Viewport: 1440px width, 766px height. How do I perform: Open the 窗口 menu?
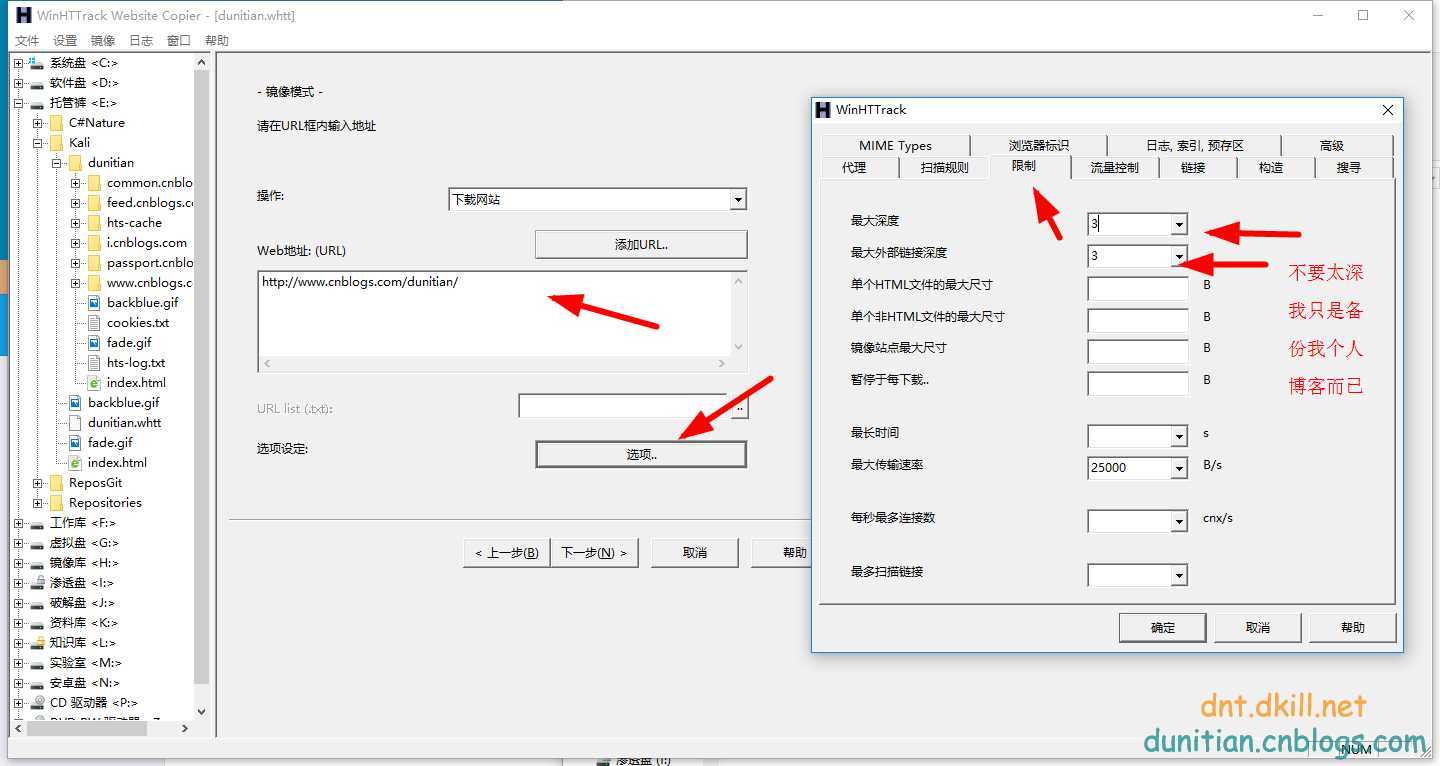coord(179,41)
